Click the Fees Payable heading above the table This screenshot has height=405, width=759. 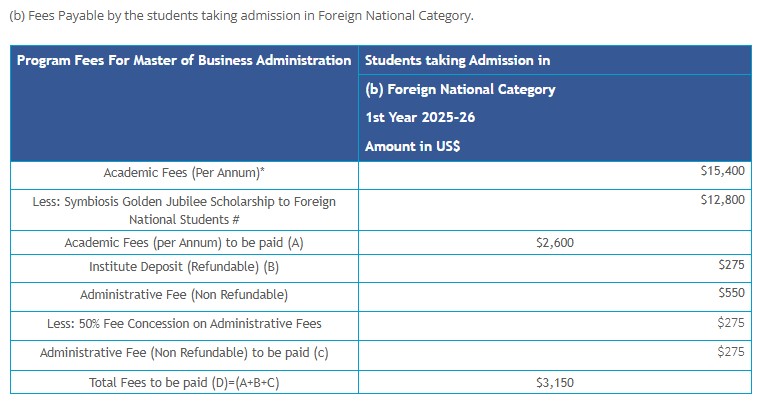pyautogui.click(x=240, y=17)
